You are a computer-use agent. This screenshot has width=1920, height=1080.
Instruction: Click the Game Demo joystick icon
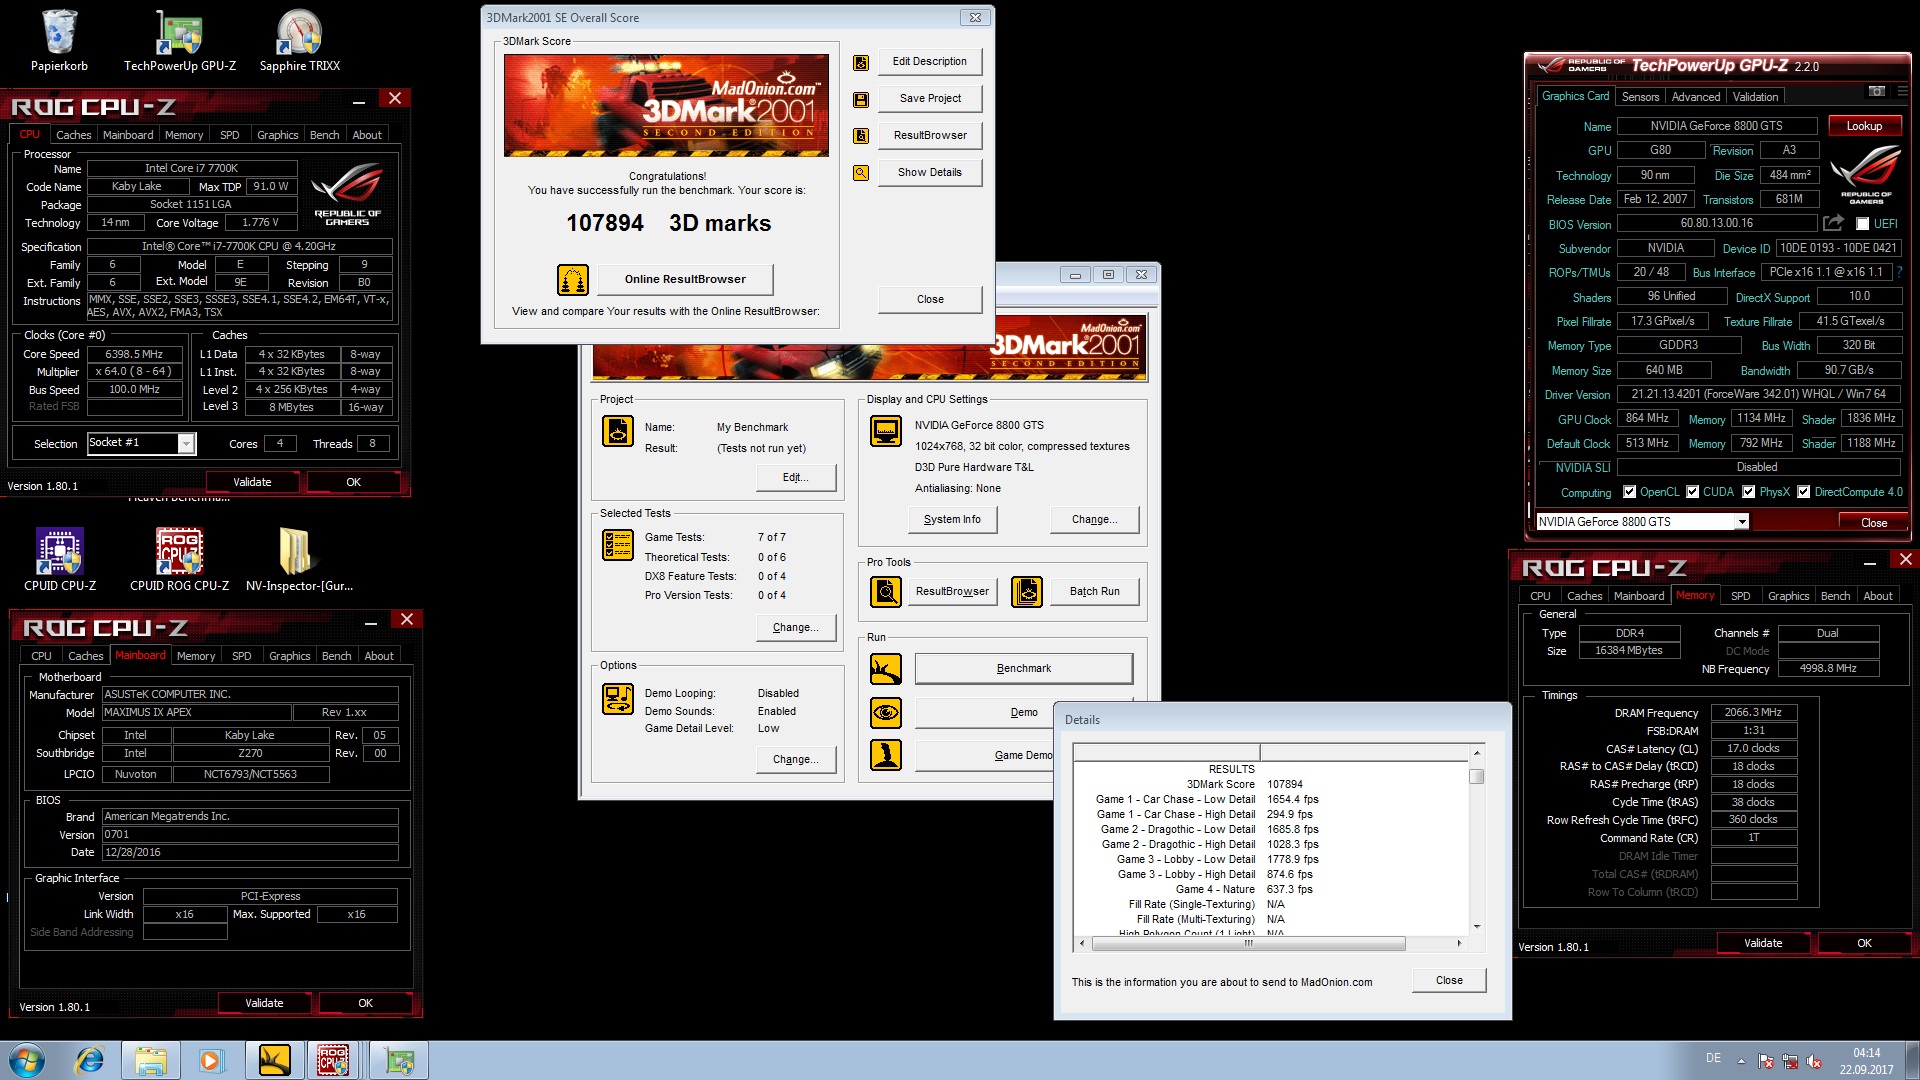[886, 755]
